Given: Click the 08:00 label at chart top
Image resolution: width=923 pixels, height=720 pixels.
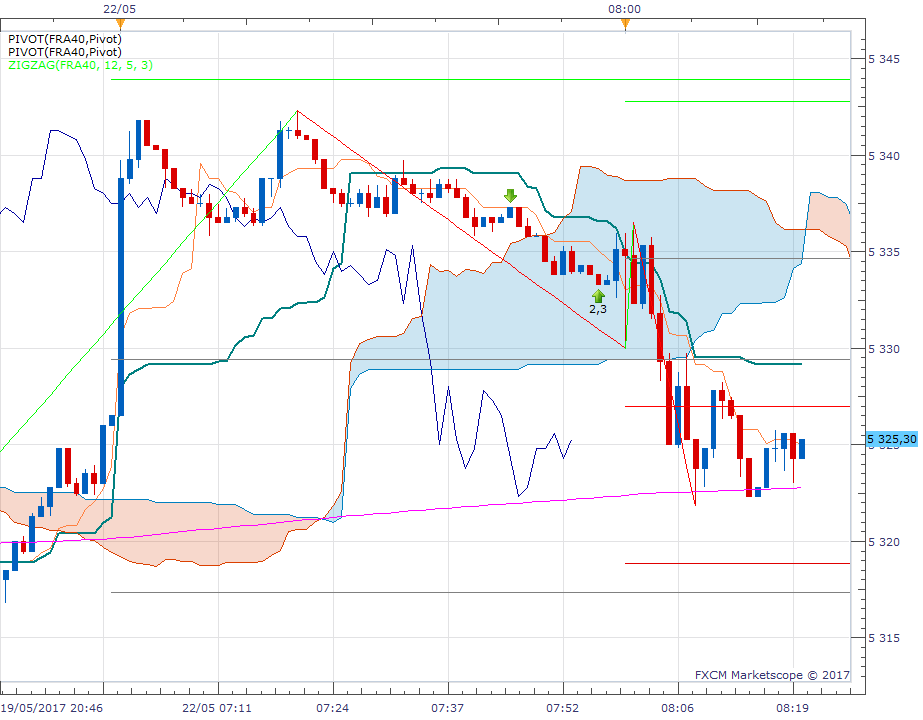Looking at the screenshot, I should point(625,9).
